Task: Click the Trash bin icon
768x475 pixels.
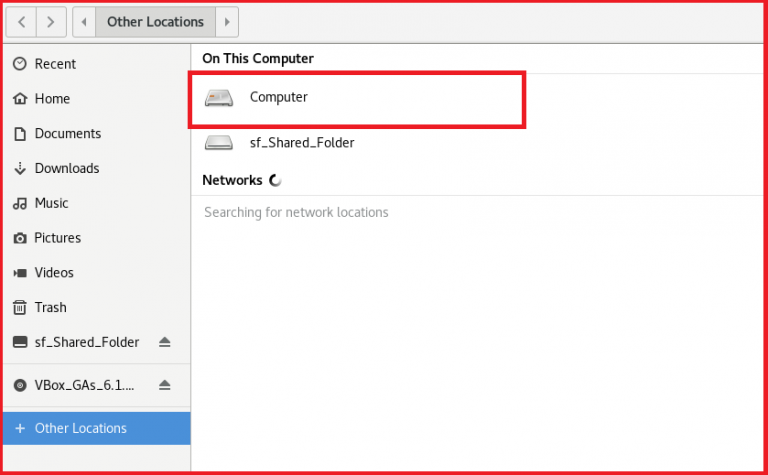Action: click(x=20, y=308)
